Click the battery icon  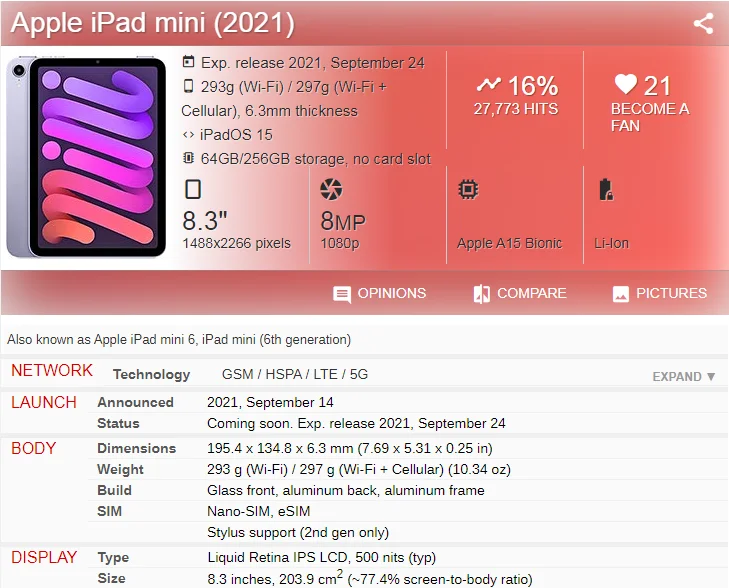(606, 189)
